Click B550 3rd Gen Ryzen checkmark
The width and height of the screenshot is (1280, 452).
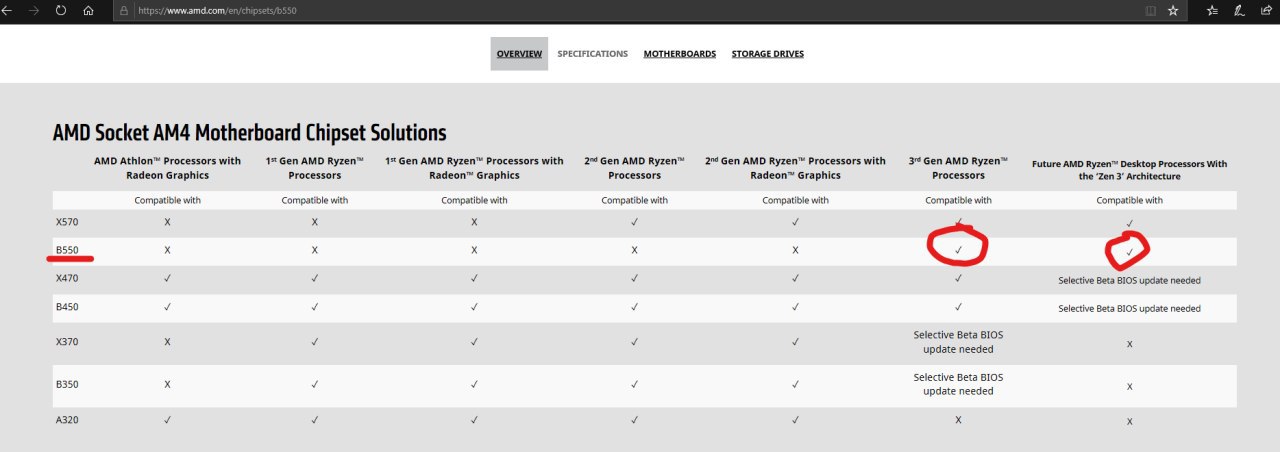coord(958,250)
